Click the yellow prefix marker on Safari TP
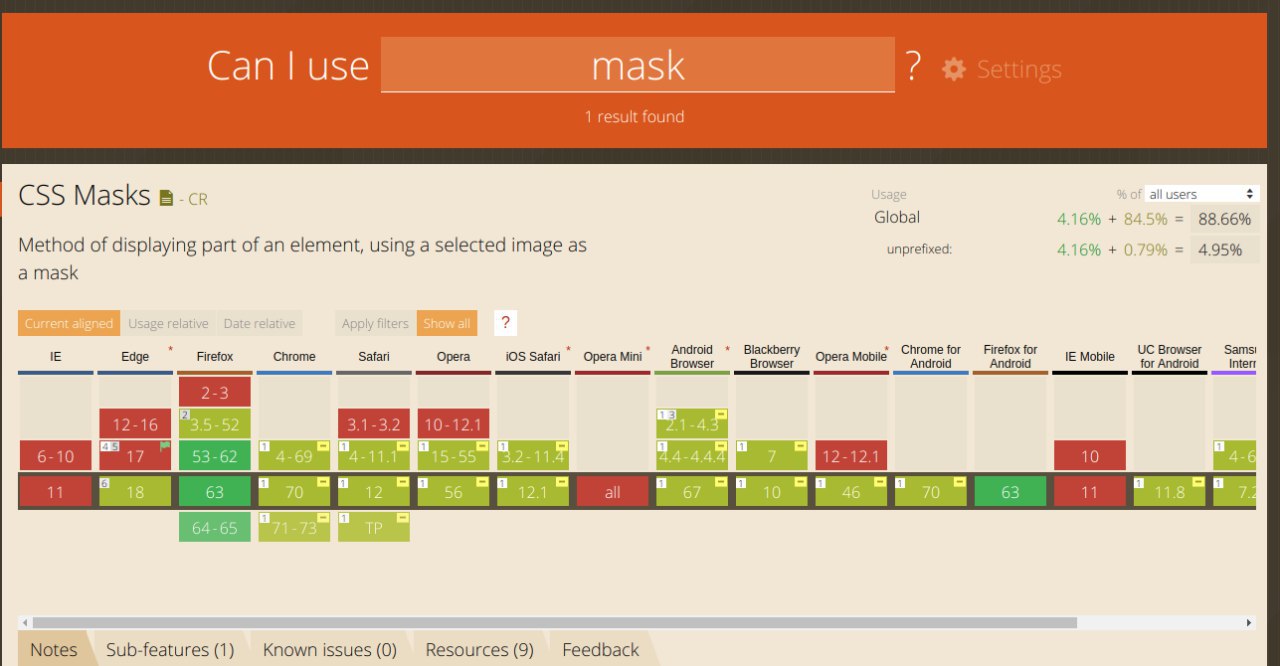This screenshot has width=1280, height=666. coord(403,517)
